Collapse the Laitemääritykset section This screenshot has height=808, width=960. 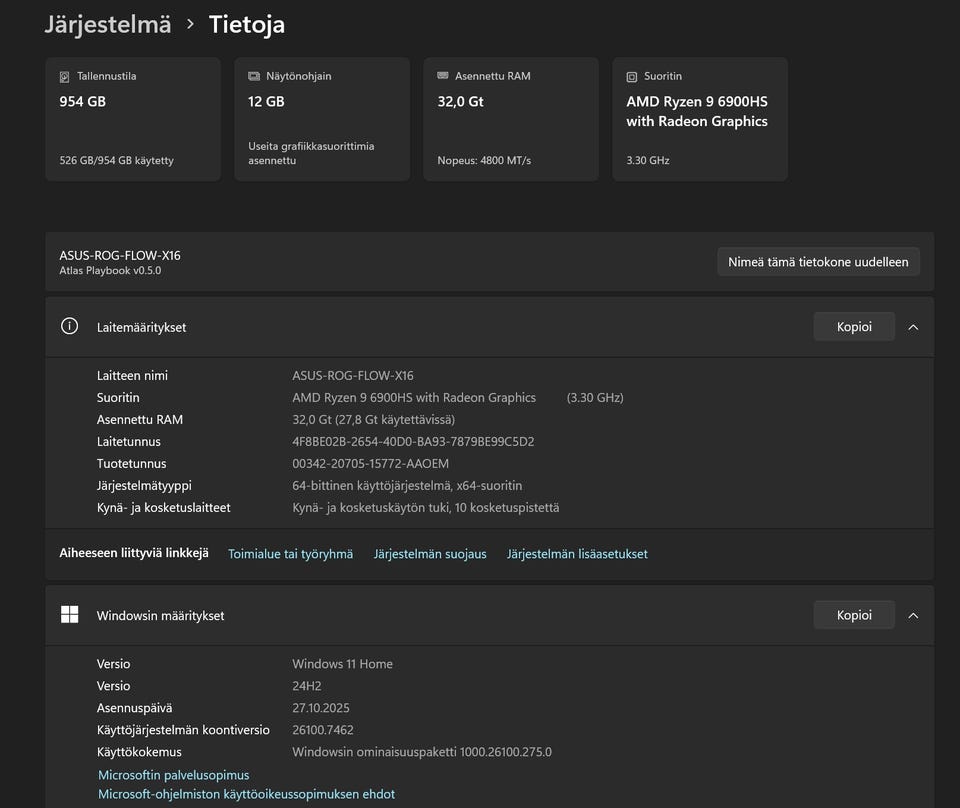click(x=913, y=327)
